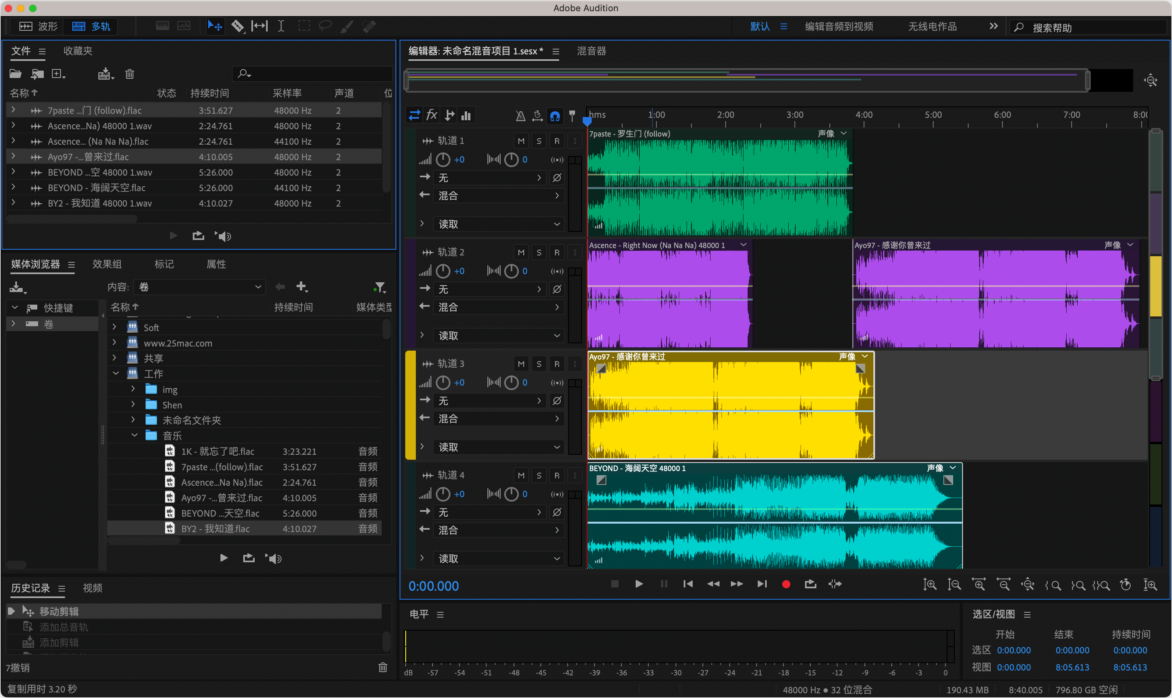
Task: Toggle polarity reverse on 轨道 3
Action: [x=557, y=401]
